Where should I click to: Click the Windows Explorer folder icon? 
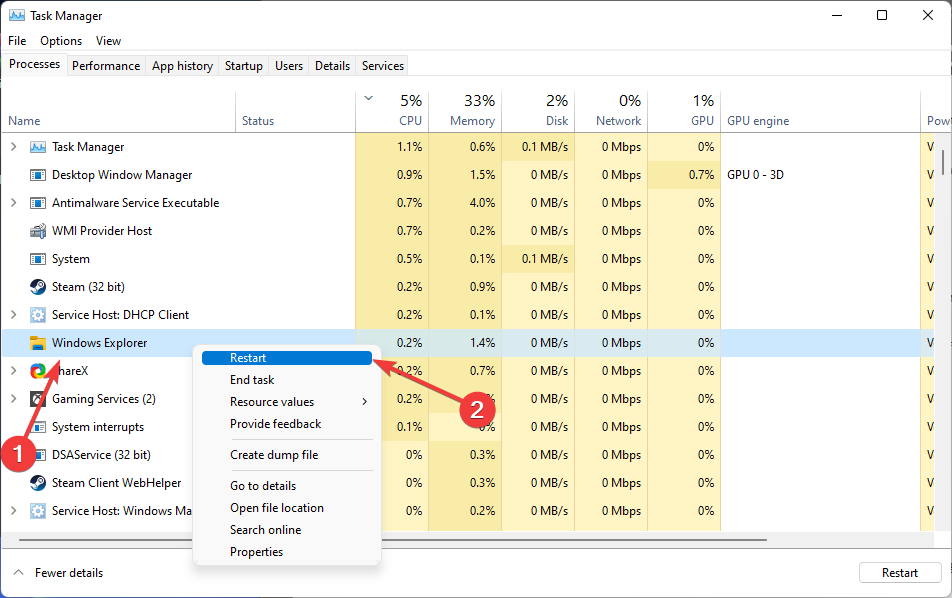(x=38, y=342)
